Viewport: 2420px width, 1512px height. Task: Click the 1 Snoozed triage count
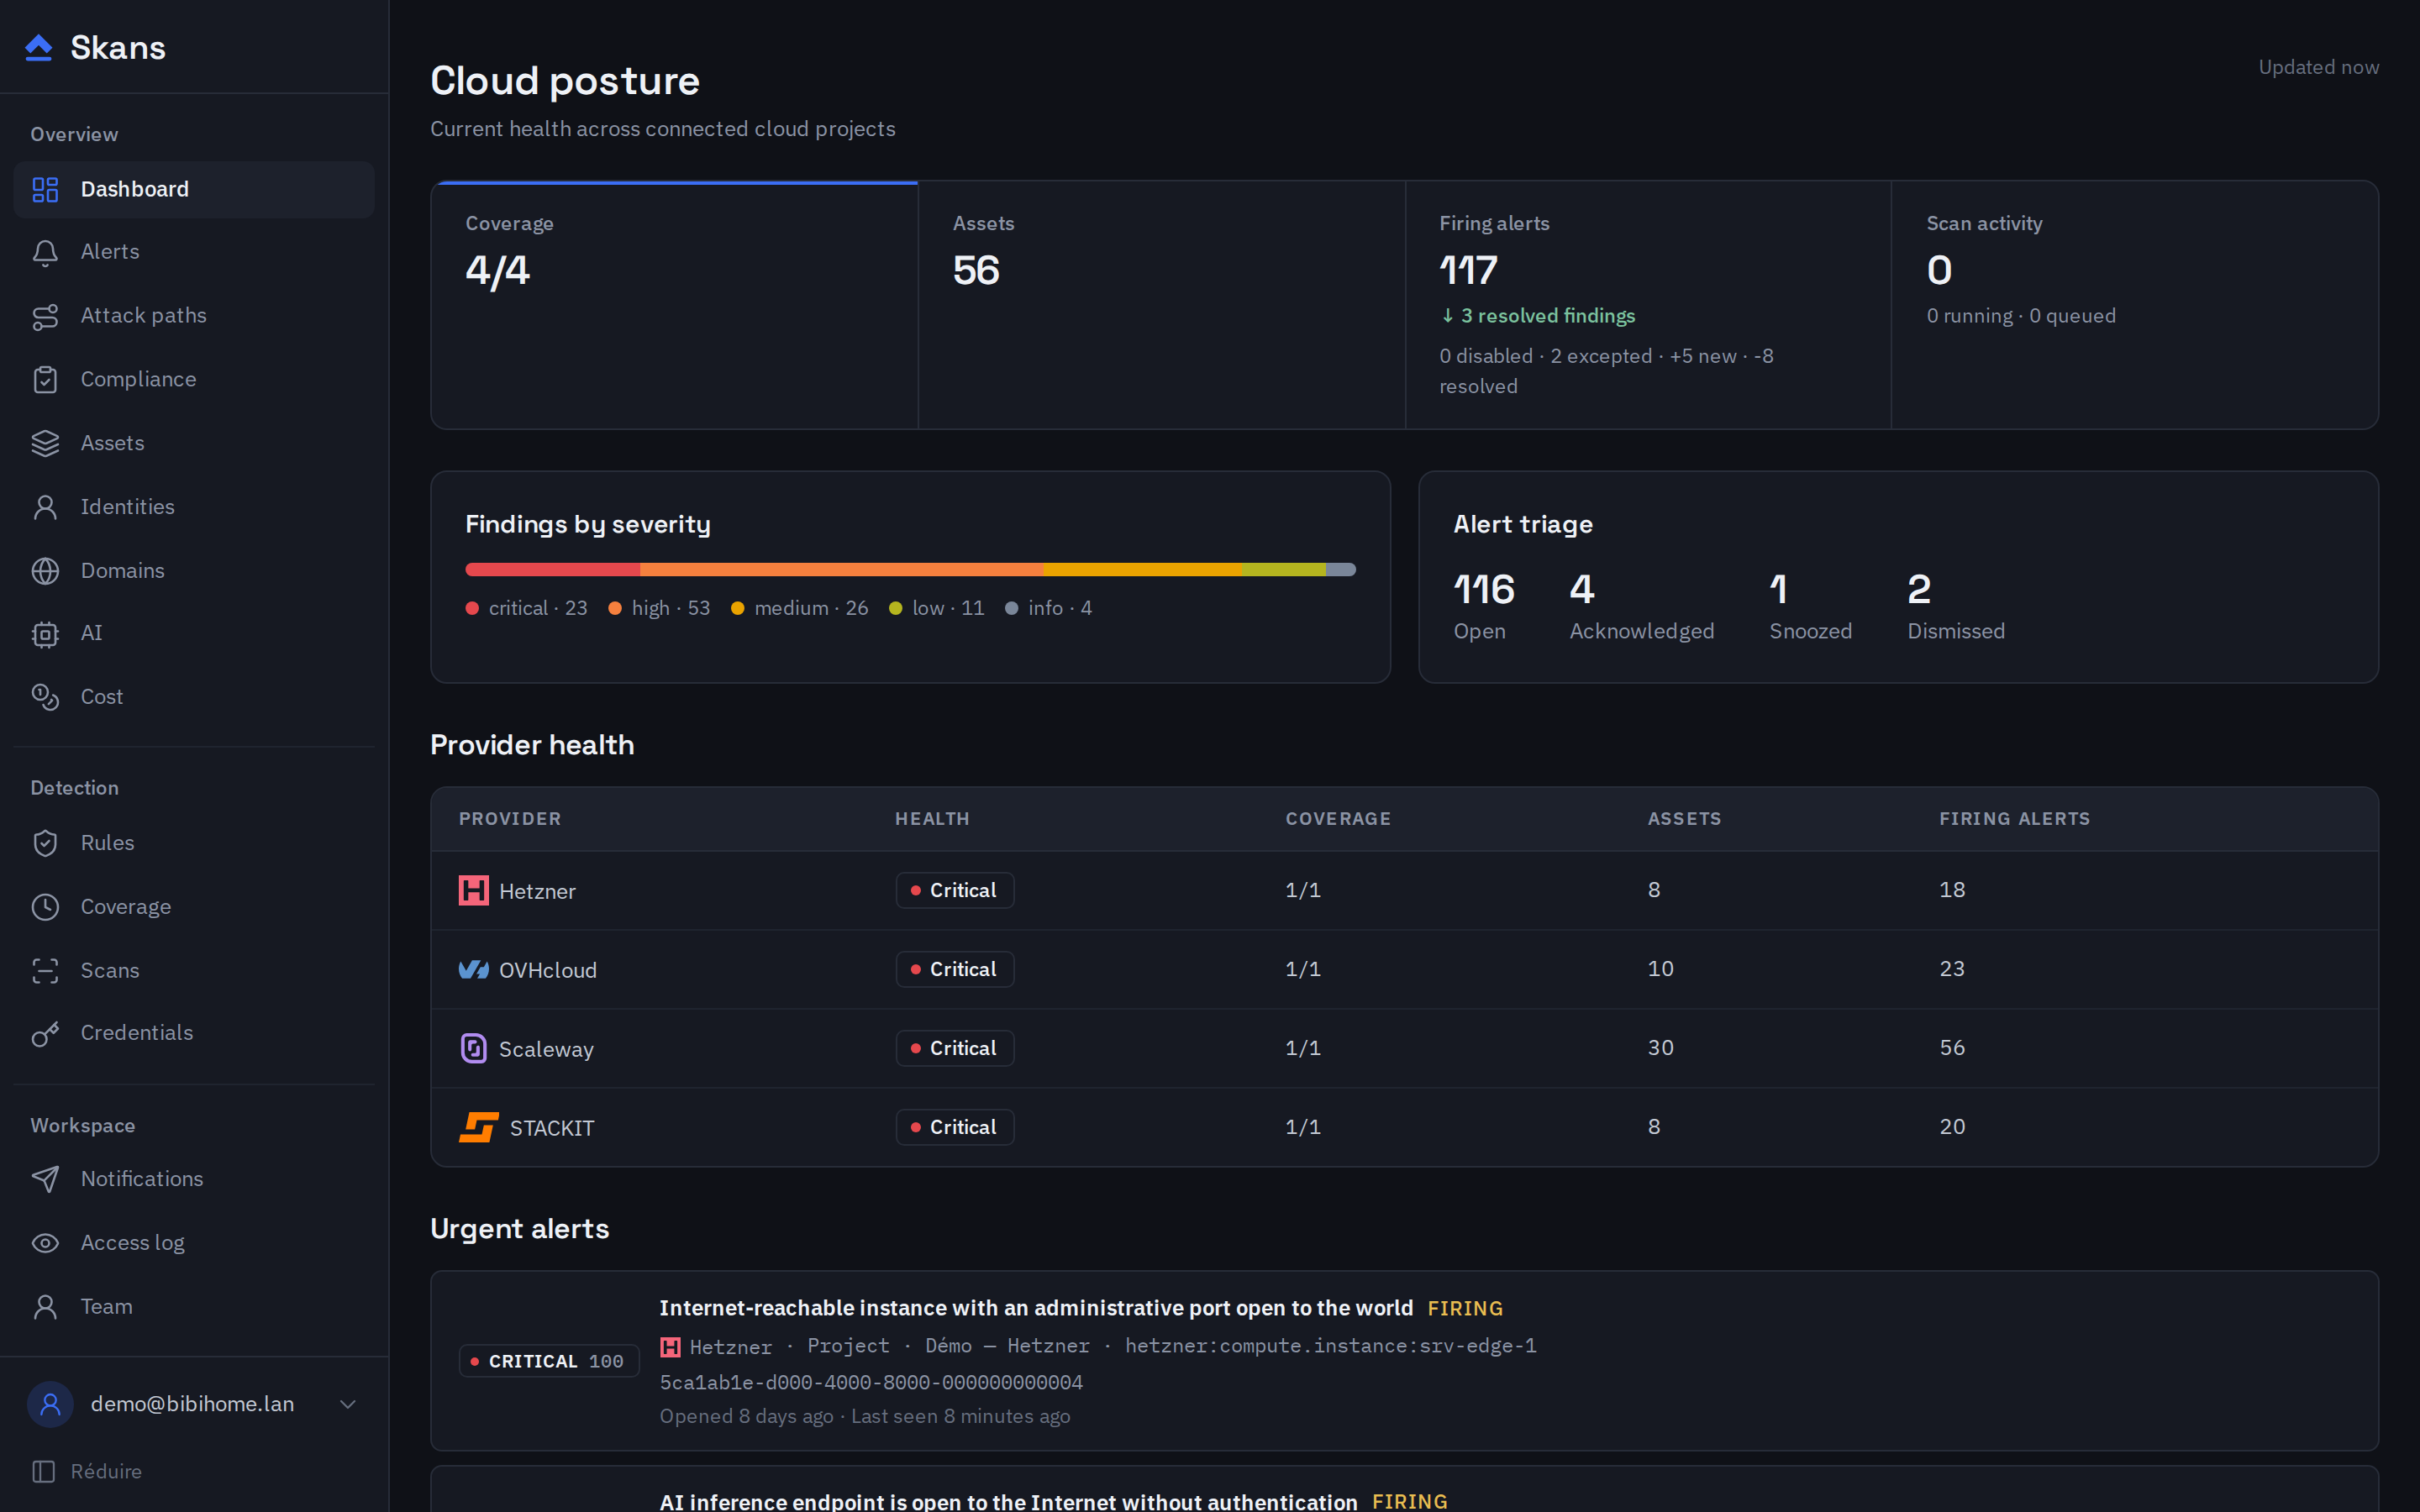pos(1810,606)
